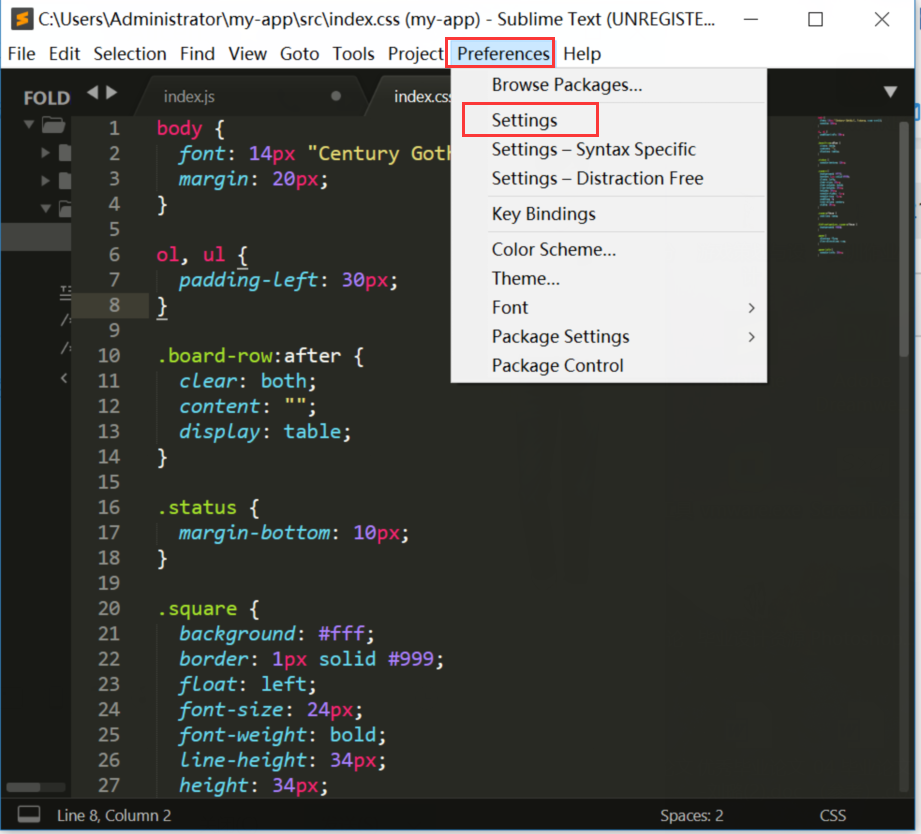Click the Sublime Text logo in the title bar

(21, 19)
